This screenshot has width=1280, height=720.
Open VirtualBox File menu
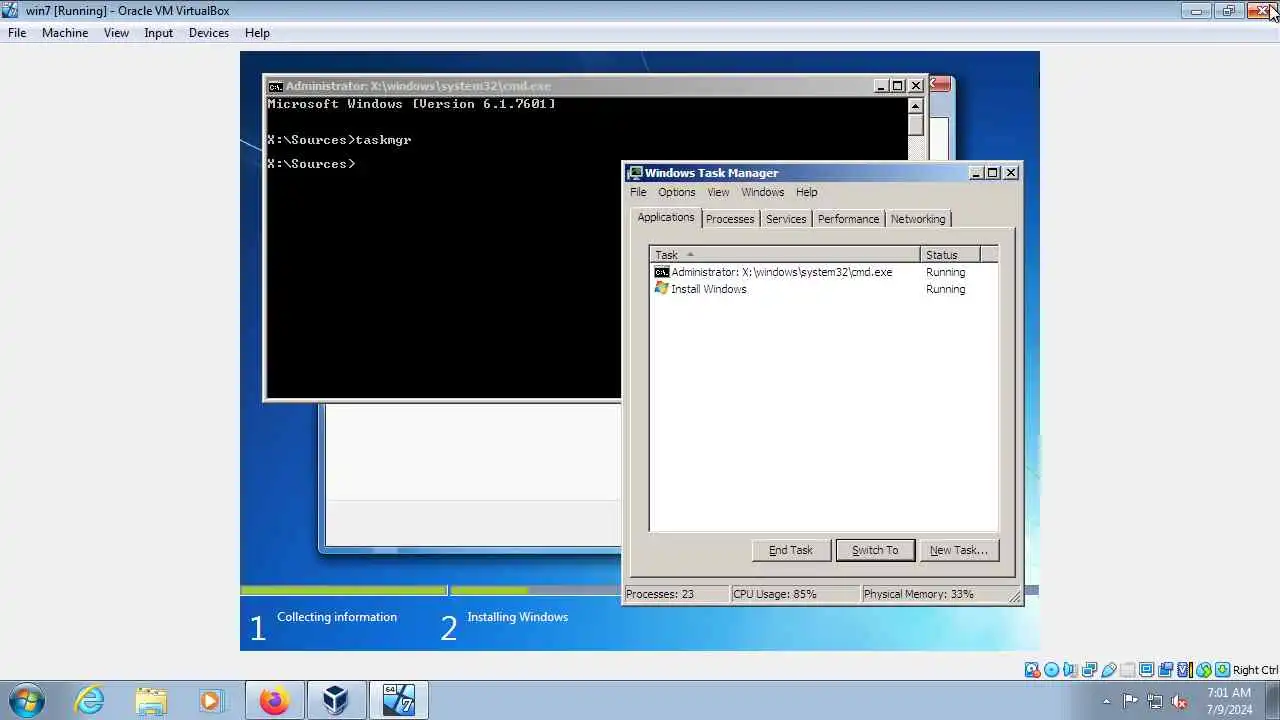click(x=17, y=33)
